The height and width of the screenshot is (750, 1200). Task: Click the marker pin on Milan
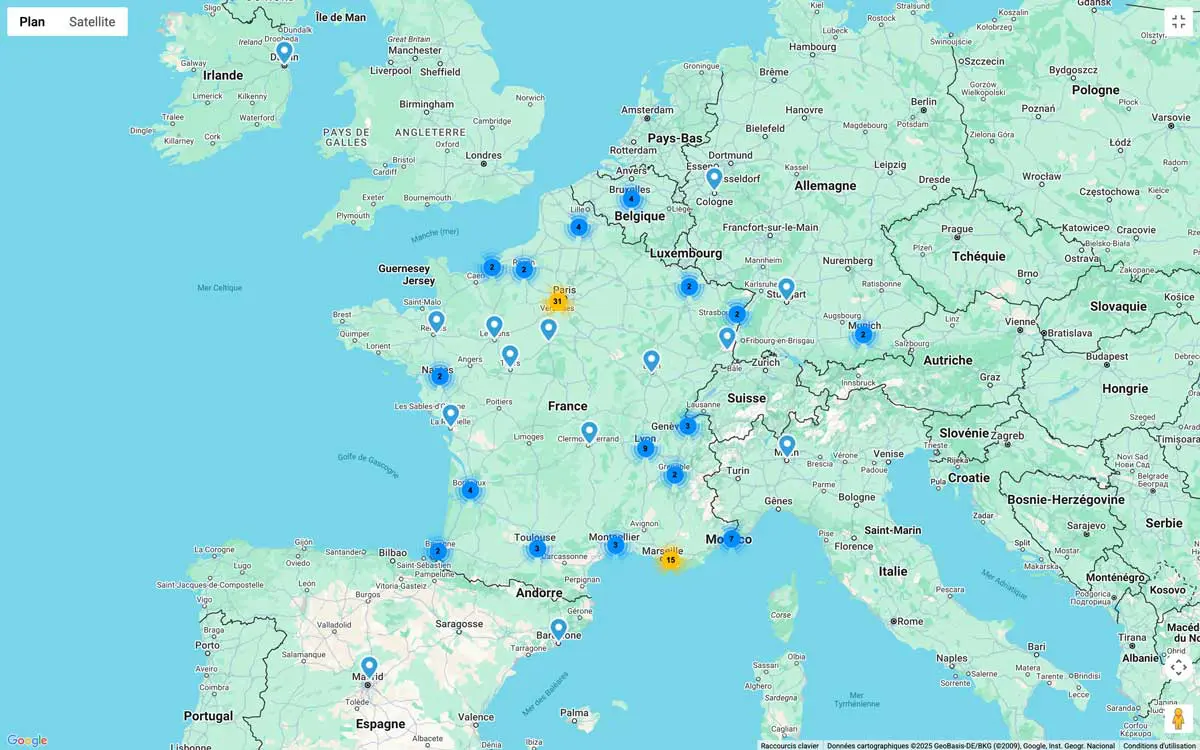coord(787,444)
